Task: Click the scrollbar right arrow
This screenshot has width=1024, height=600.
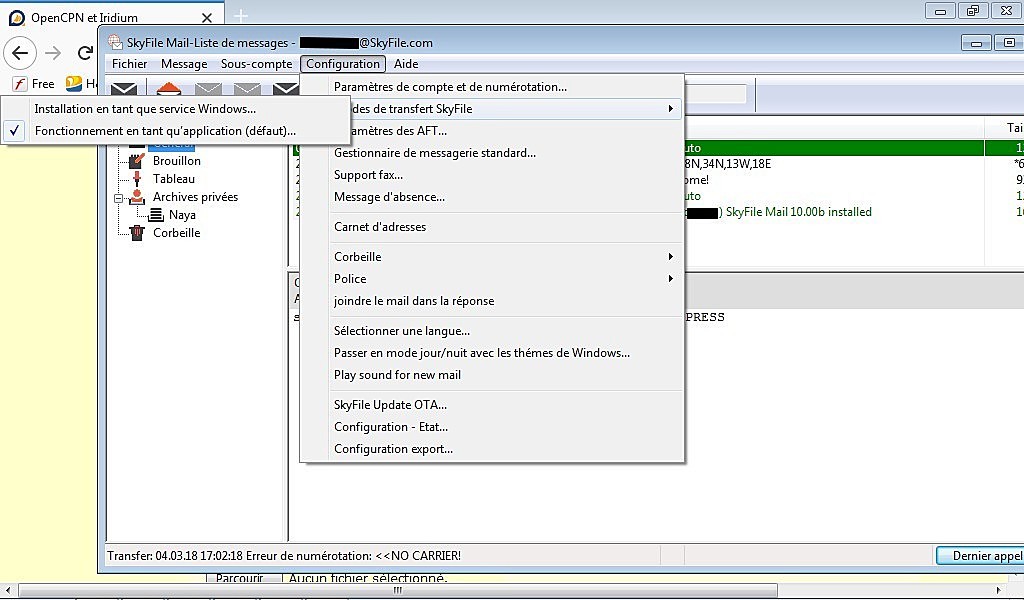Action: [x=998, y=591]
